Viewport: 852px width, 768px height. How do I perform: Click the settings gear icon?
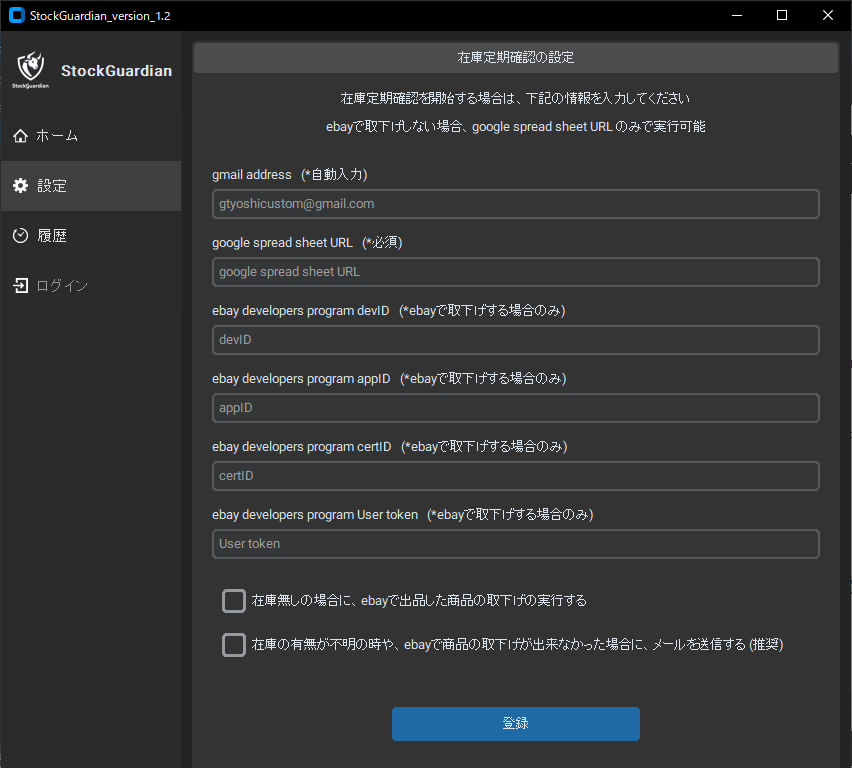(21, 186)
